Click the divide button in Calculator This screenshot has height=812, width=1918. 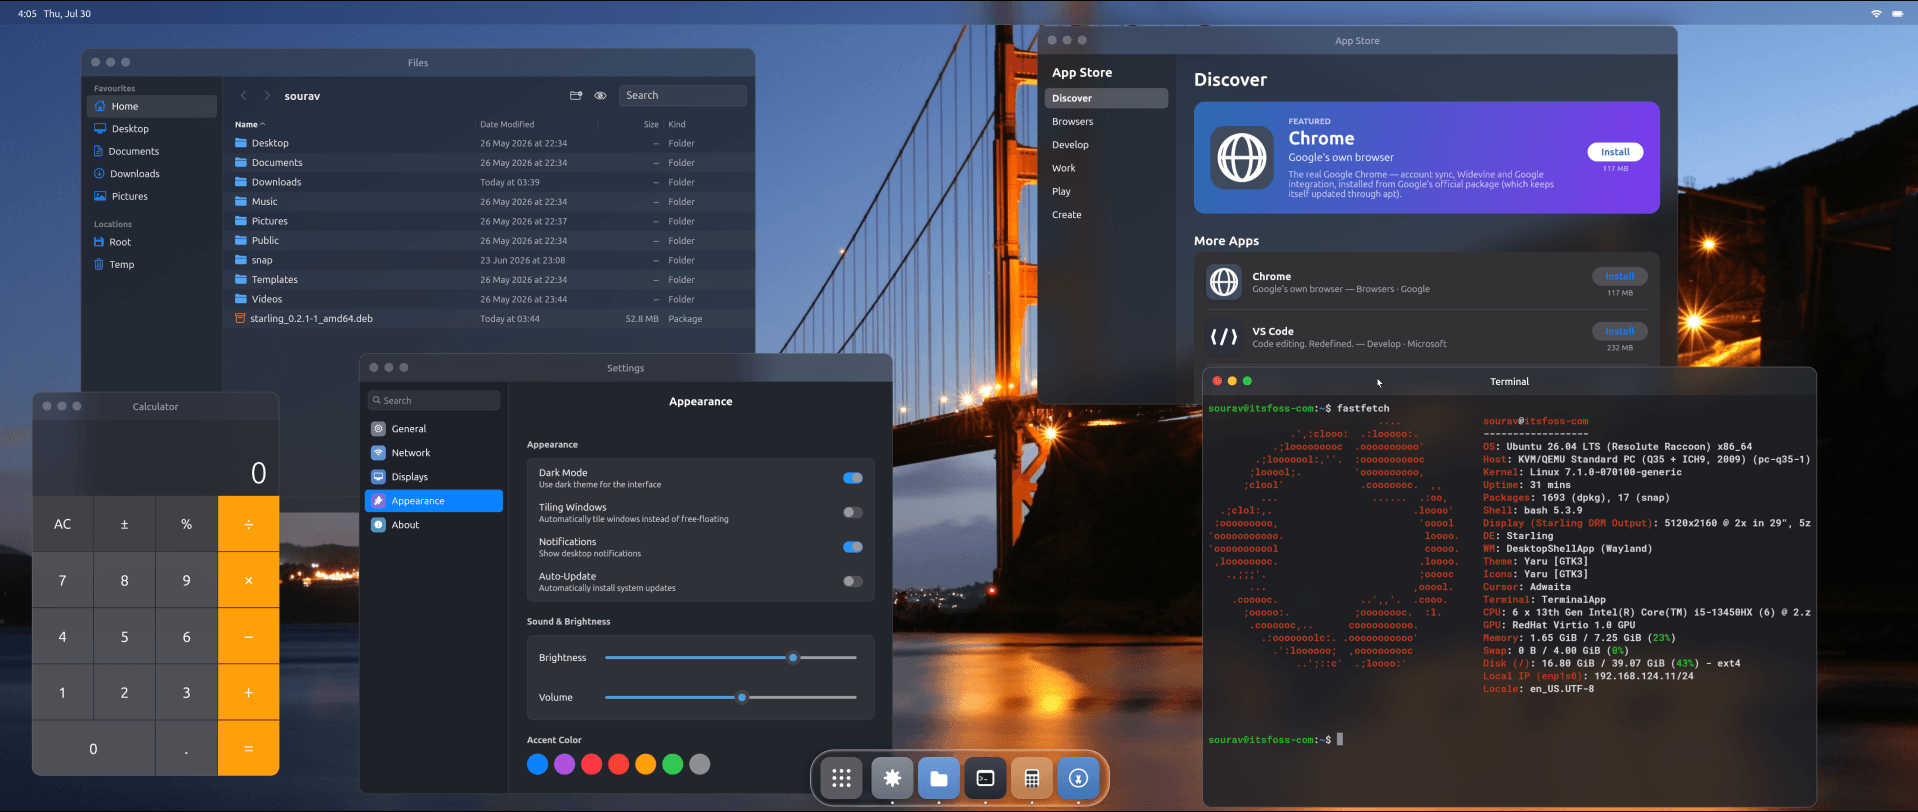click(248, 524)
